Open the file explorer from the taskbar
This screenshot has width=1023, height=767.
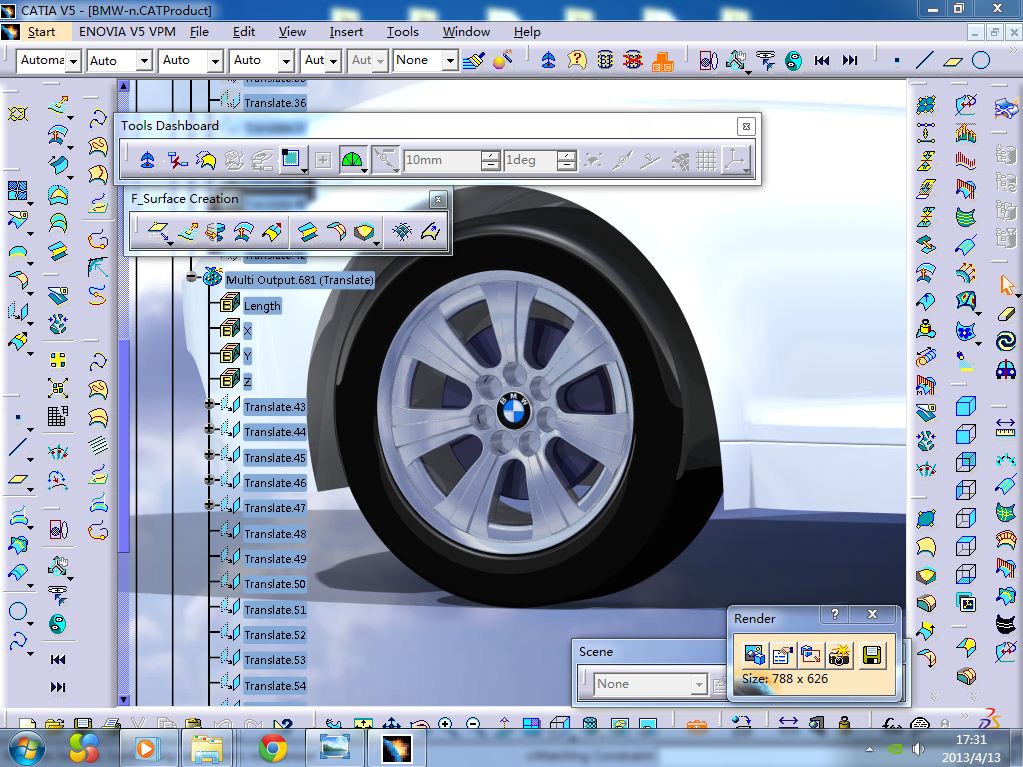point(207,748)
